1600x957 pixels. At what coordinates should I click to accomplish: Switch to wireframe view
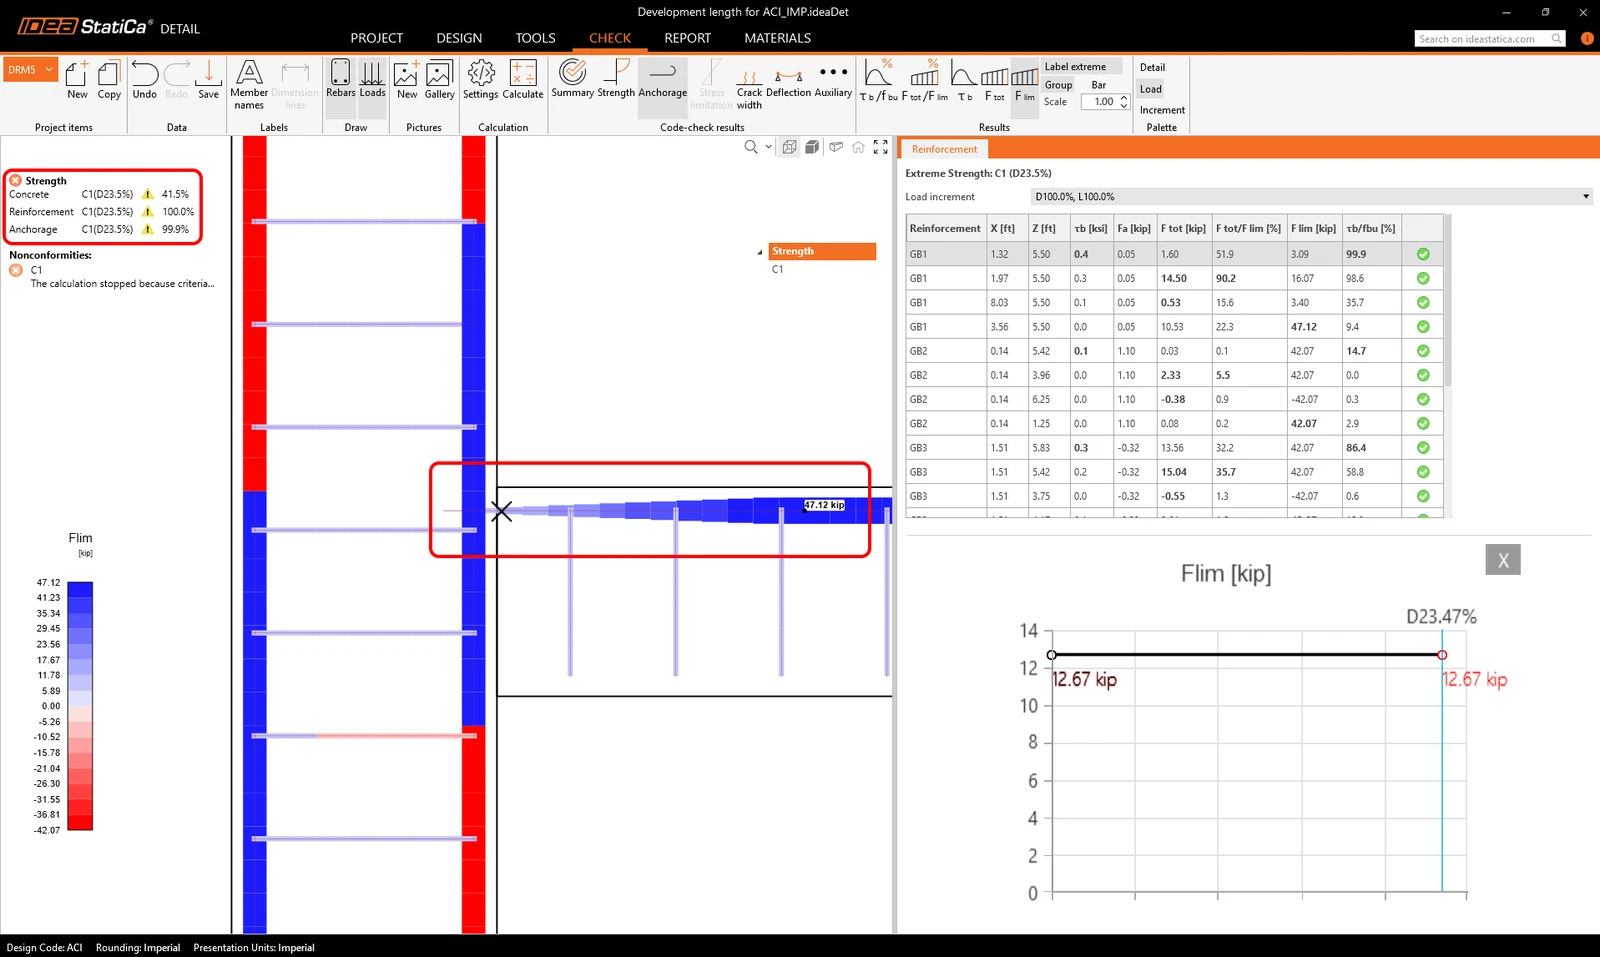(x=790, y=147)
